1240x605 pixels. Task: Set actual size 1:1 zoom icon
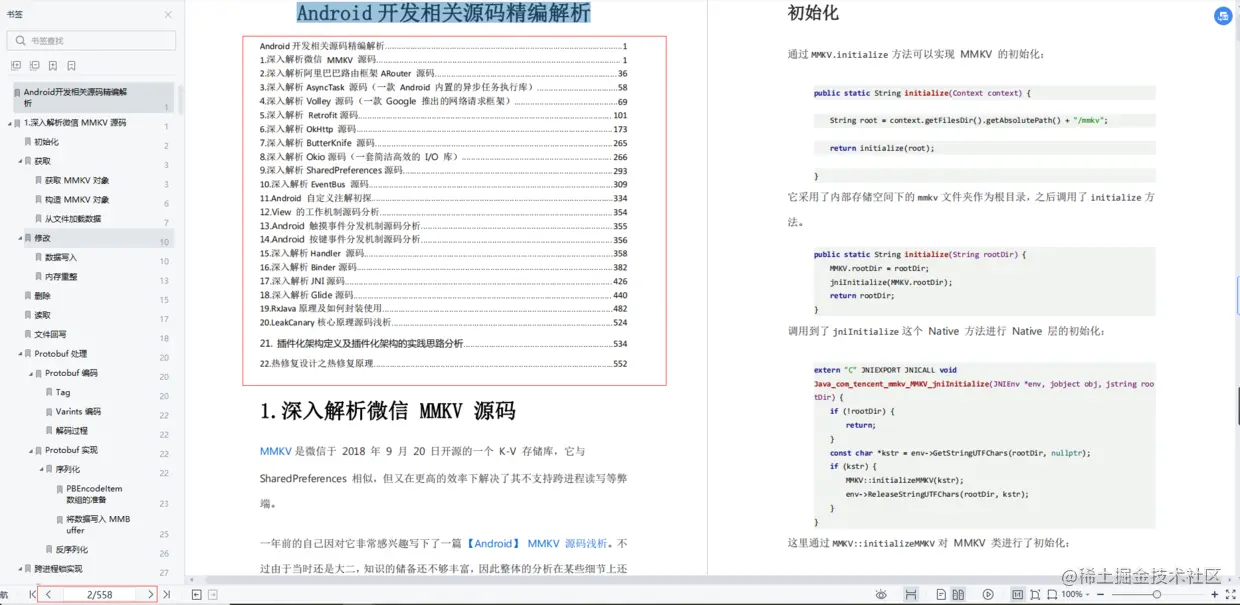1017,595
